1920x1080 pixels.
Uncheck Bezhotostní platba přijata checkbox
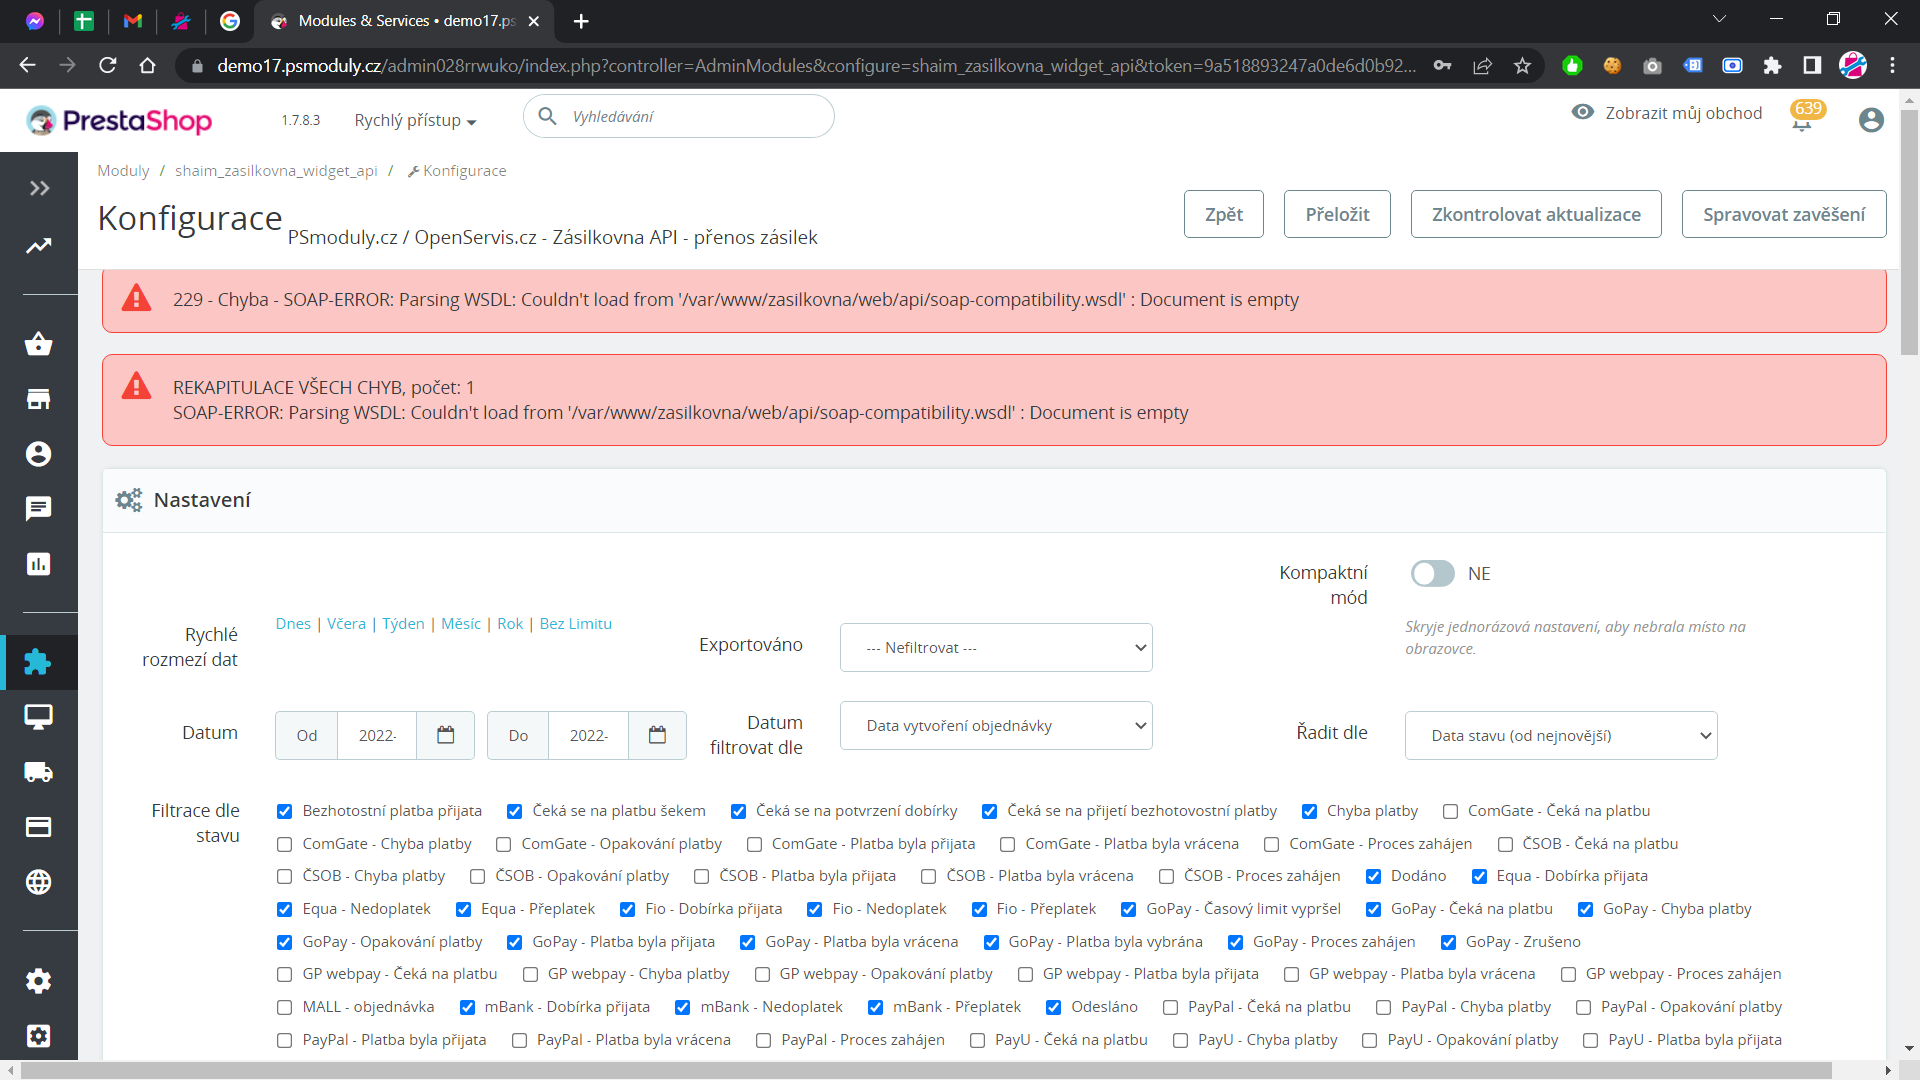coord(285,811)
